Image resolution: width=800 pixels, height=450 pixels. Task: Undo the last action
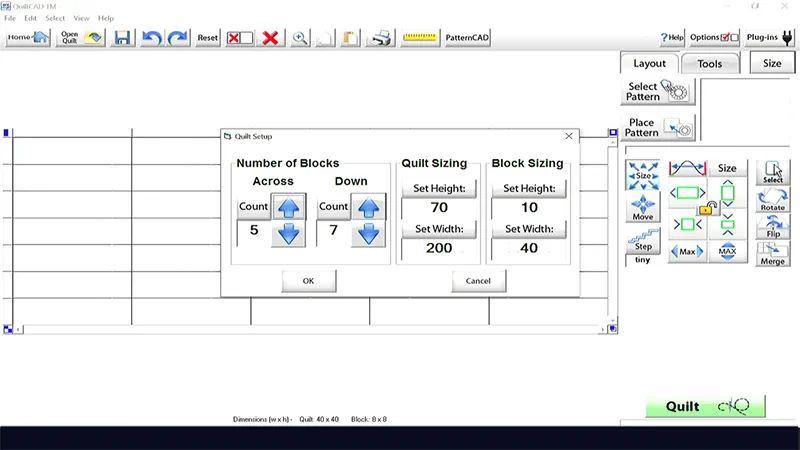(152, 38)
